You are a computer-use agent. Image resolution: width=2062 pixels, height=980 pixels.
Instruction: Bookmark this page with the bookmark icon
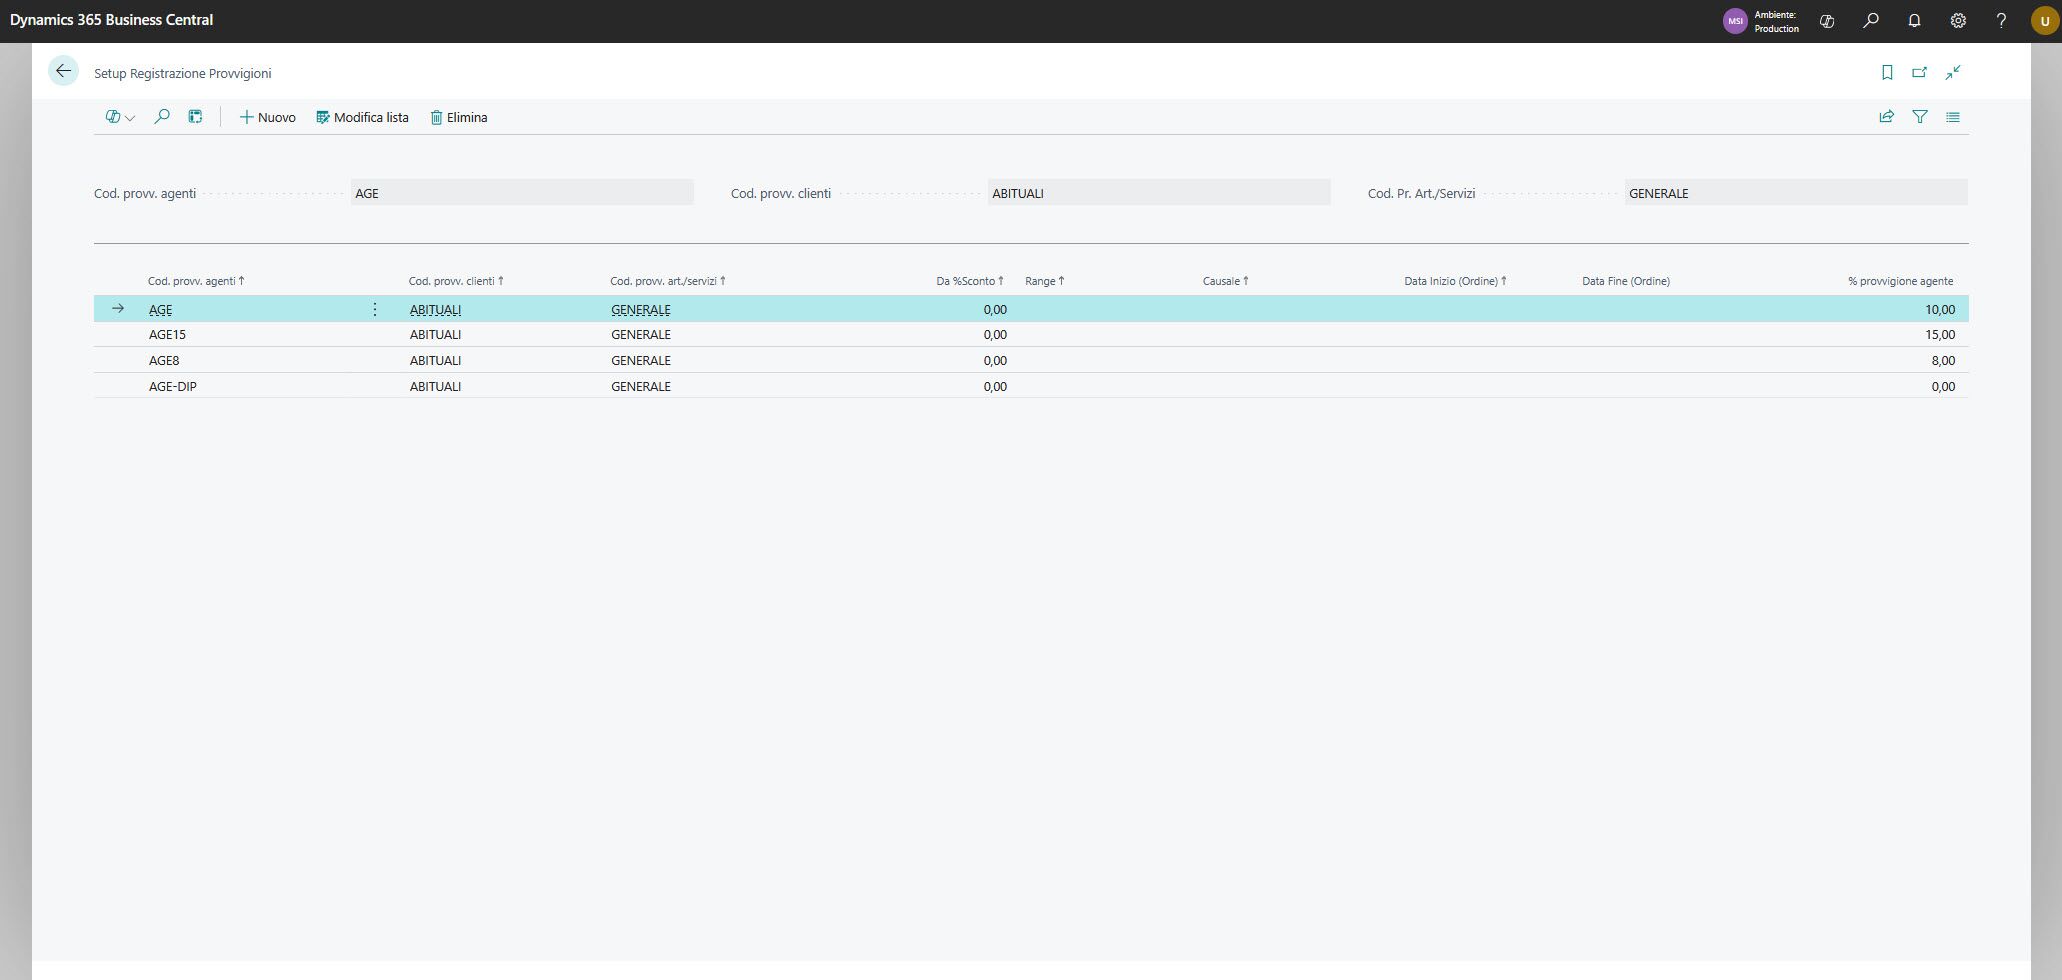1887,72
